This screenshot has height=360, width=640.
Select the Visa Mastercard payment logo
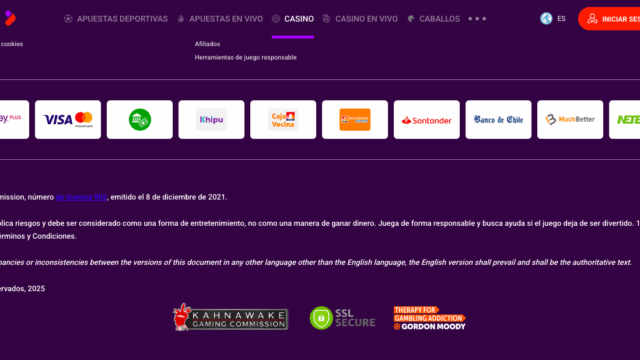68,120
